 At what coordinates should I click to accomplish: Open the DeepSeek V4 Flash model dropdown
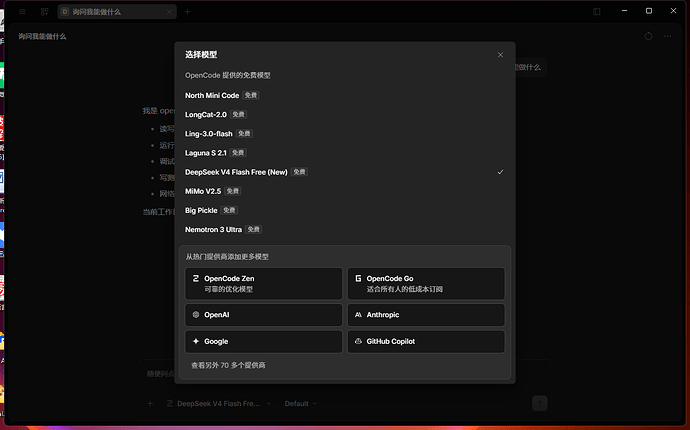coord(219,404)
